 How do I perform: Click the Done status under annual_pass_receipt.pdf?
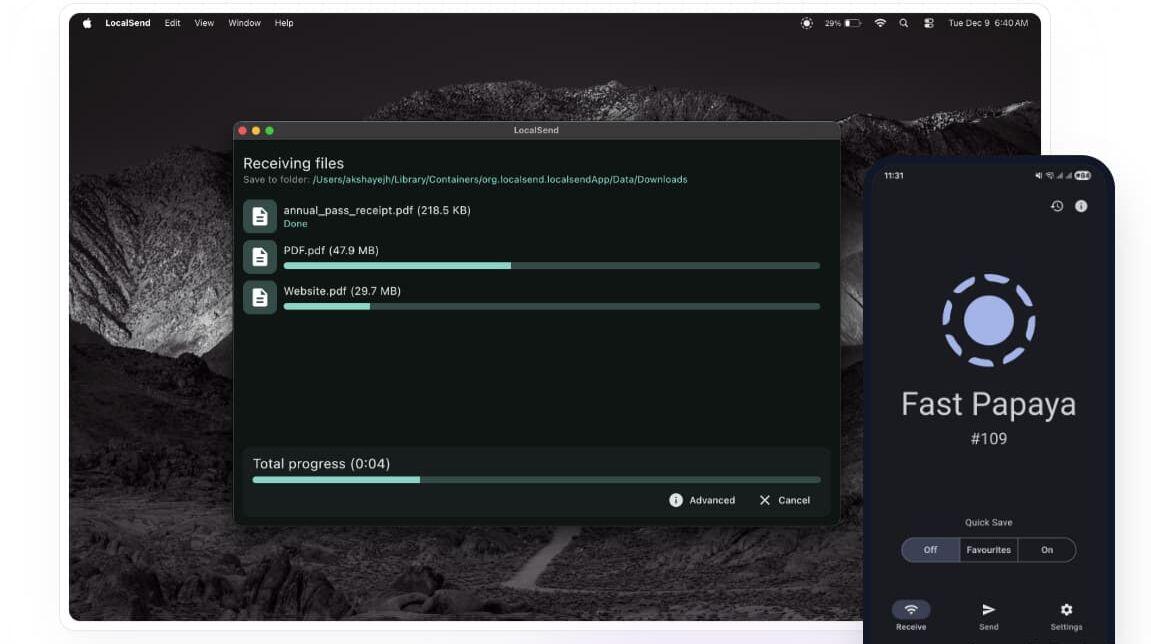pos(295,224)
